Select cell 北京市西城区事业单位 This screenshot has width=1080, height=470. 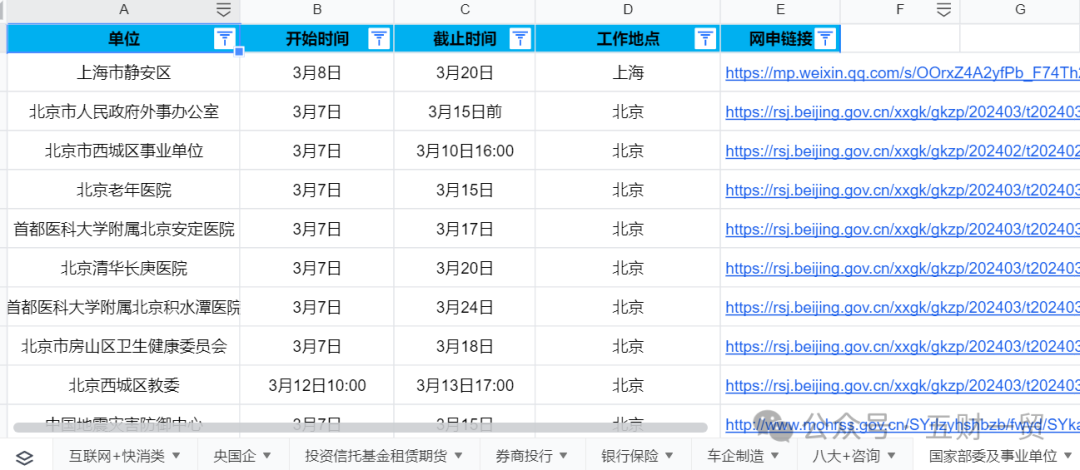(x=124, y=151)
